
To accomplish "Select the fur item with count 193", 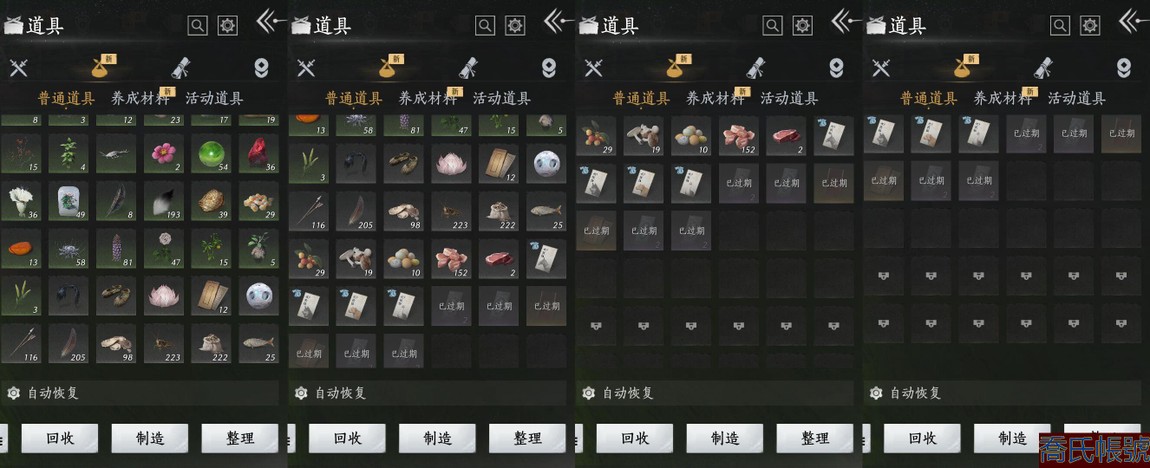I will [x=164, y=201].
